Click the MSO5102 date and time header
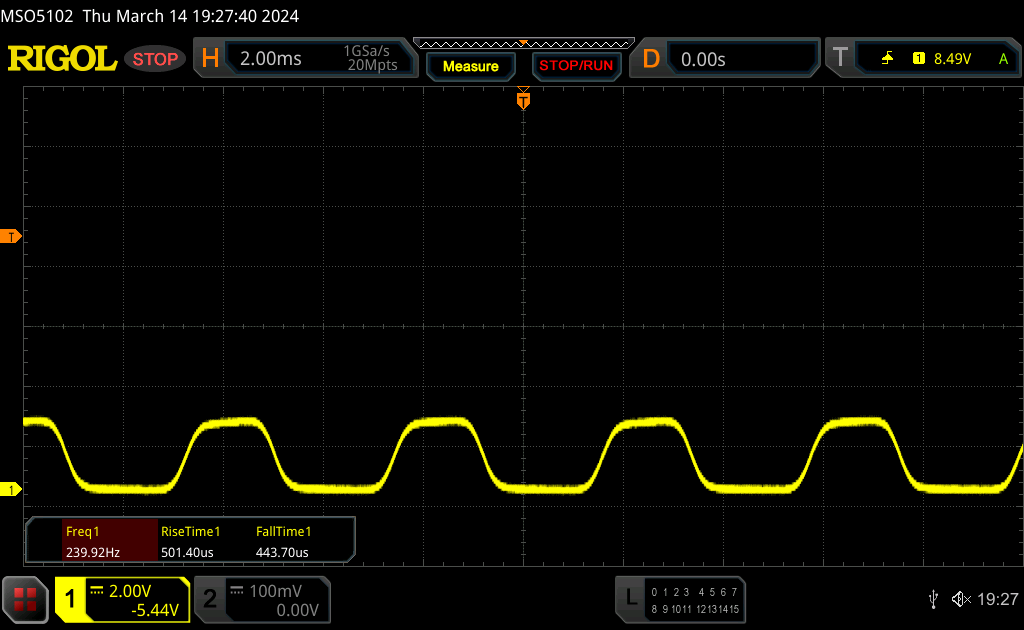This screenshot has height=630, width=1024. (150, 16)
